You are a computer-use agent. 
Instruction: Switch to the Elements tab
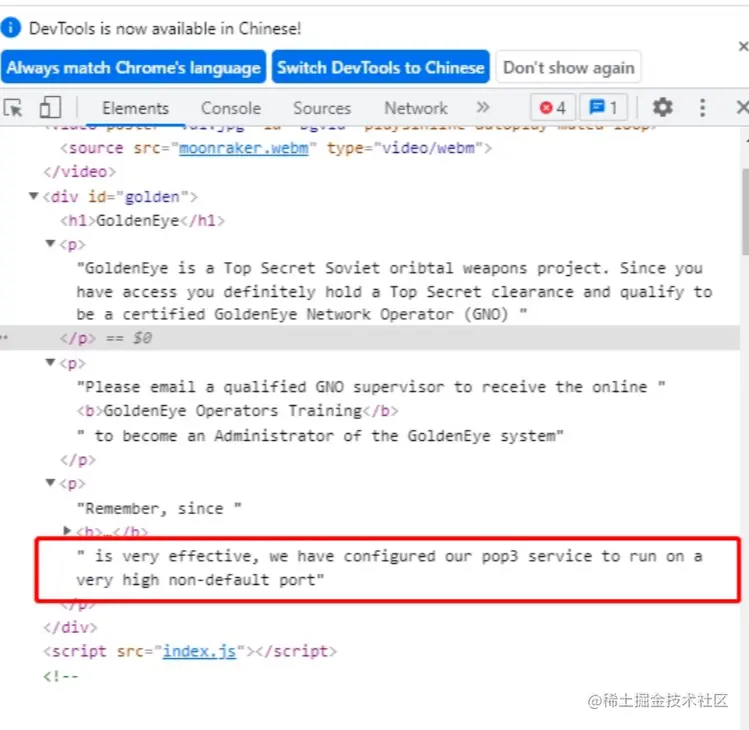point(135,108)
